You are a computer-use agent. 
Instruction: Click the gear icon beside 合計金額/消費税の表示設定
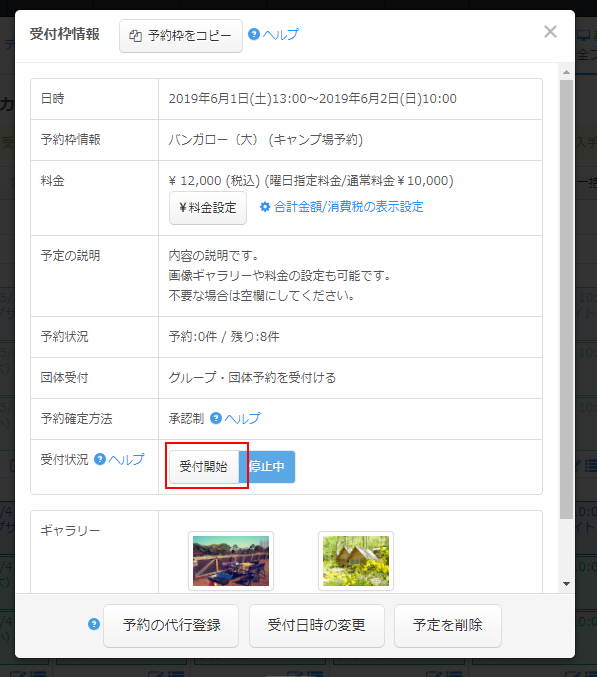[x=265, y=207]
